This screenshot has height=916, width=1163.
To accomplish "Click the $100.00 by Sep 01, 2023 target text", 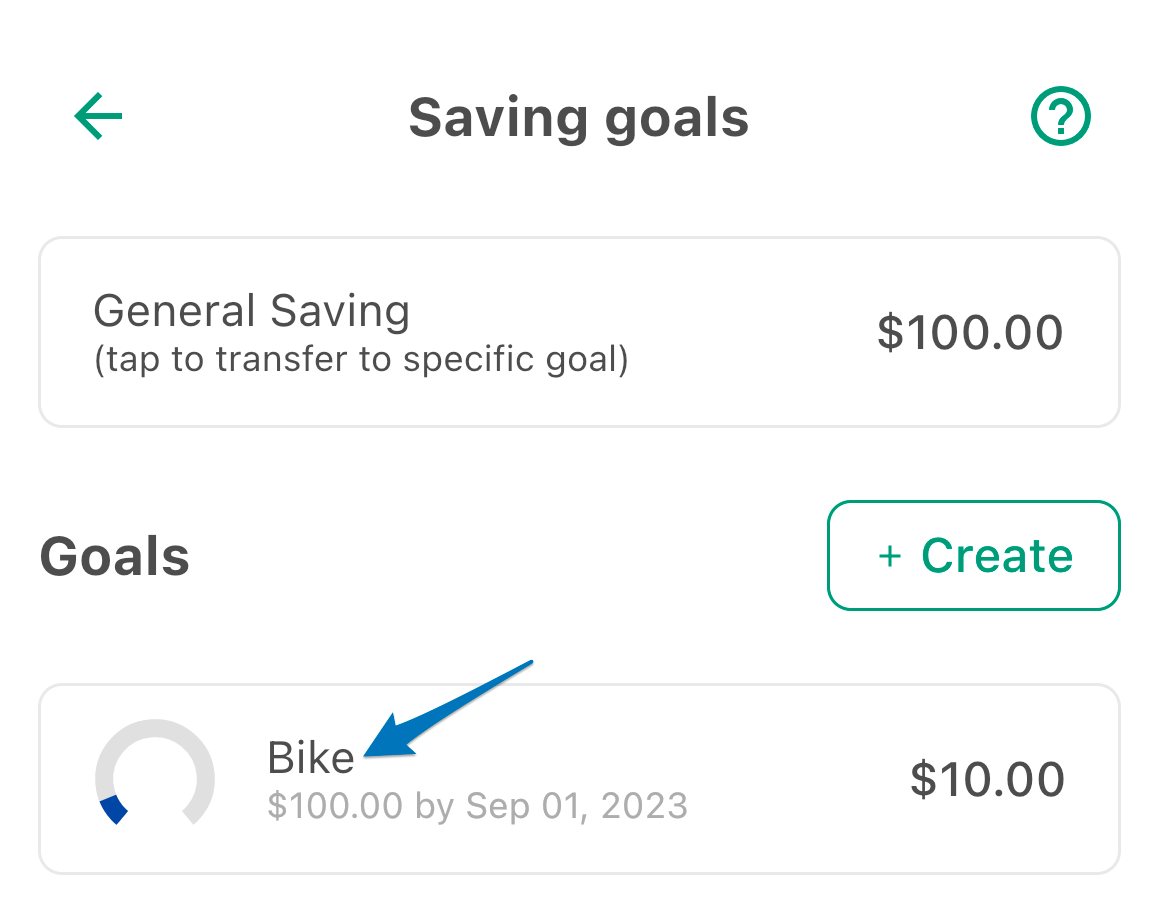I will coord(478,805).
